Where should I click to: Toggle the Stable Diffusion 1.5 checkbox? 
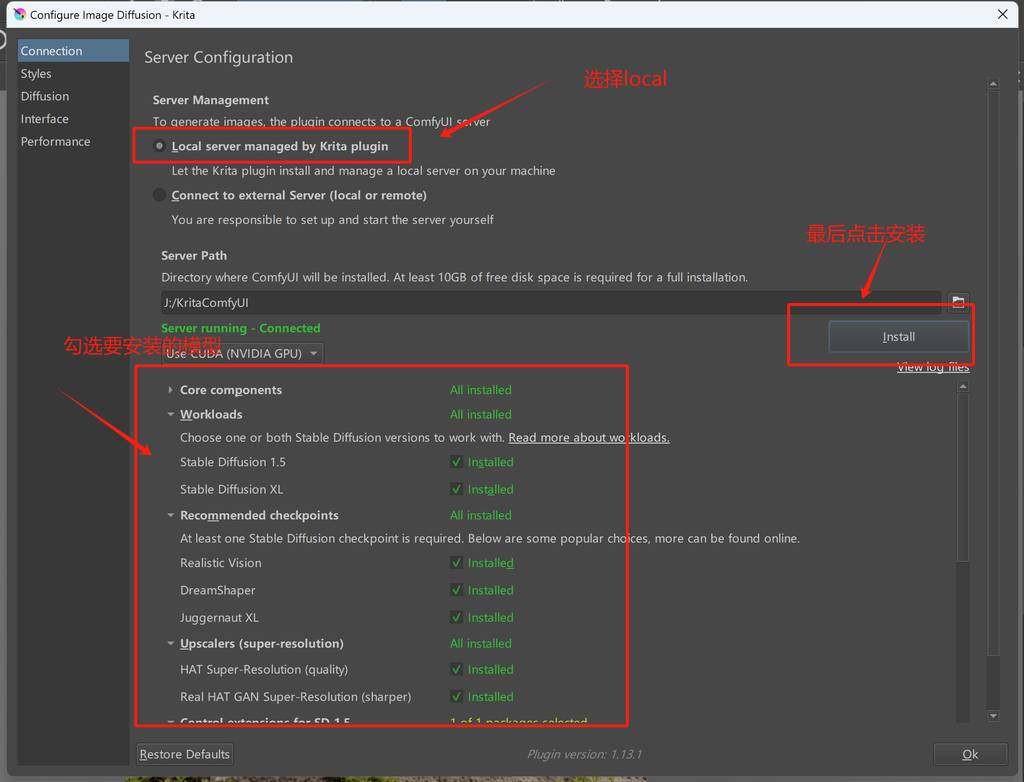456,462
